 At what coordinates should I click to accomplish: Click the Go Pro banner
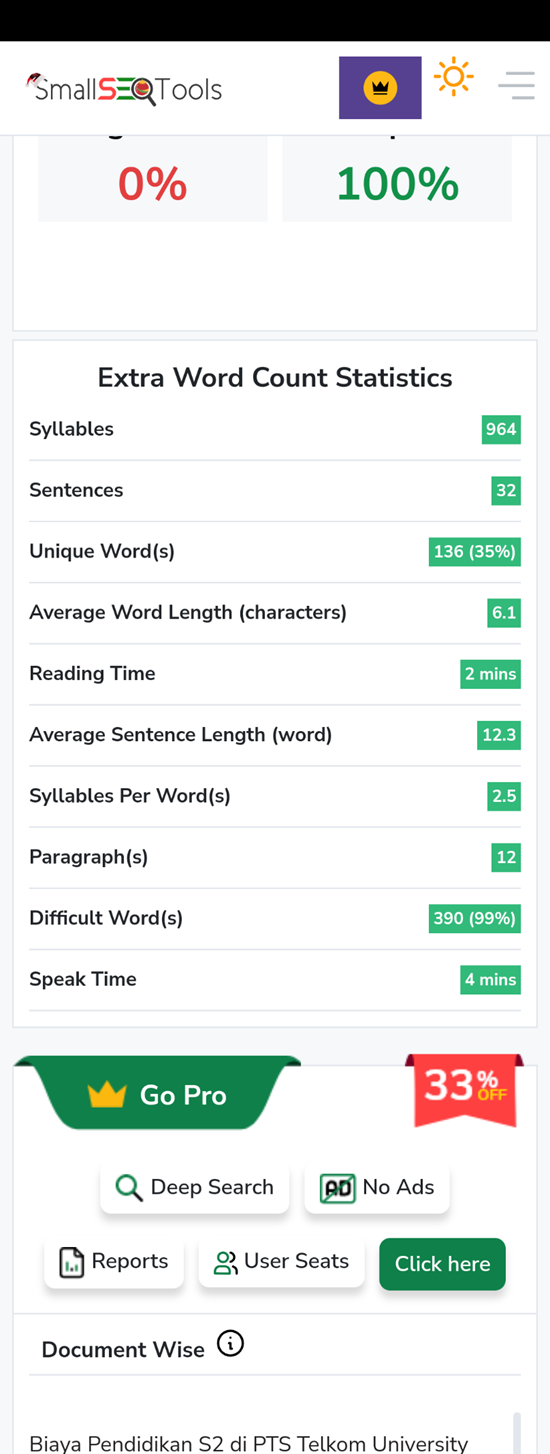pos(158,1094)
